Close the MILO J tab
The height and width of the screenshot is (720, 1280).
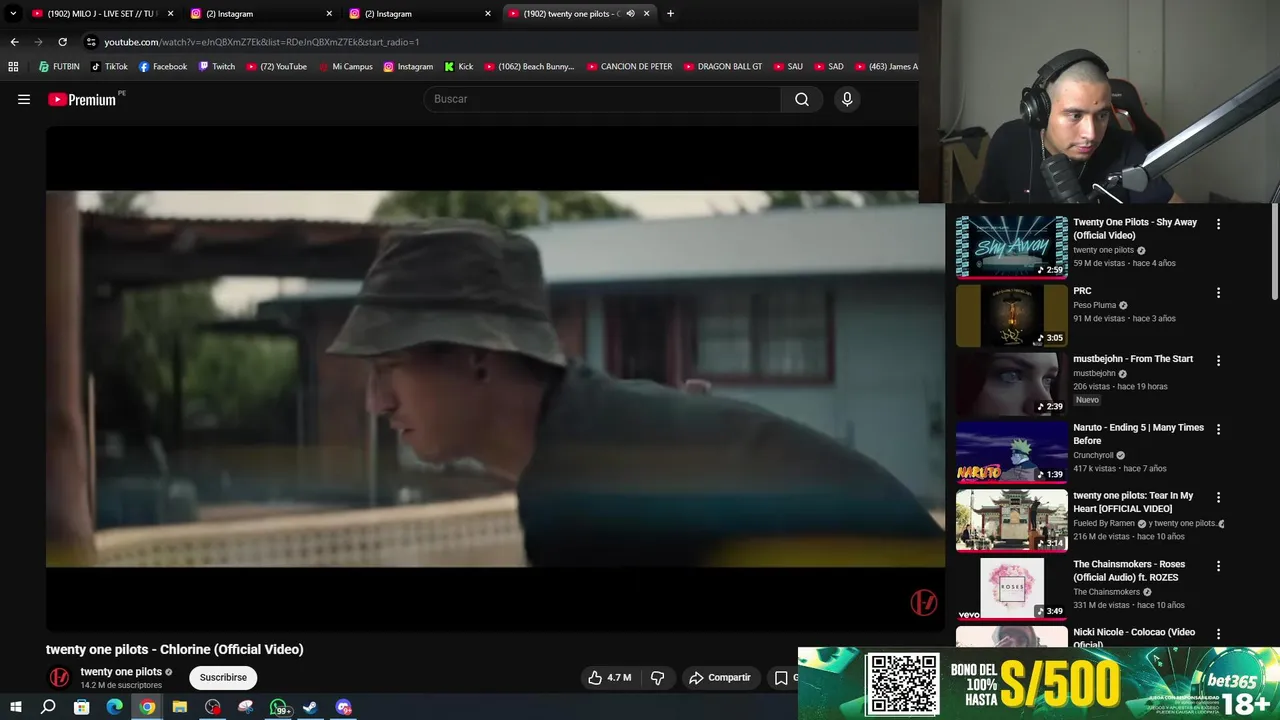click(170, 13)
